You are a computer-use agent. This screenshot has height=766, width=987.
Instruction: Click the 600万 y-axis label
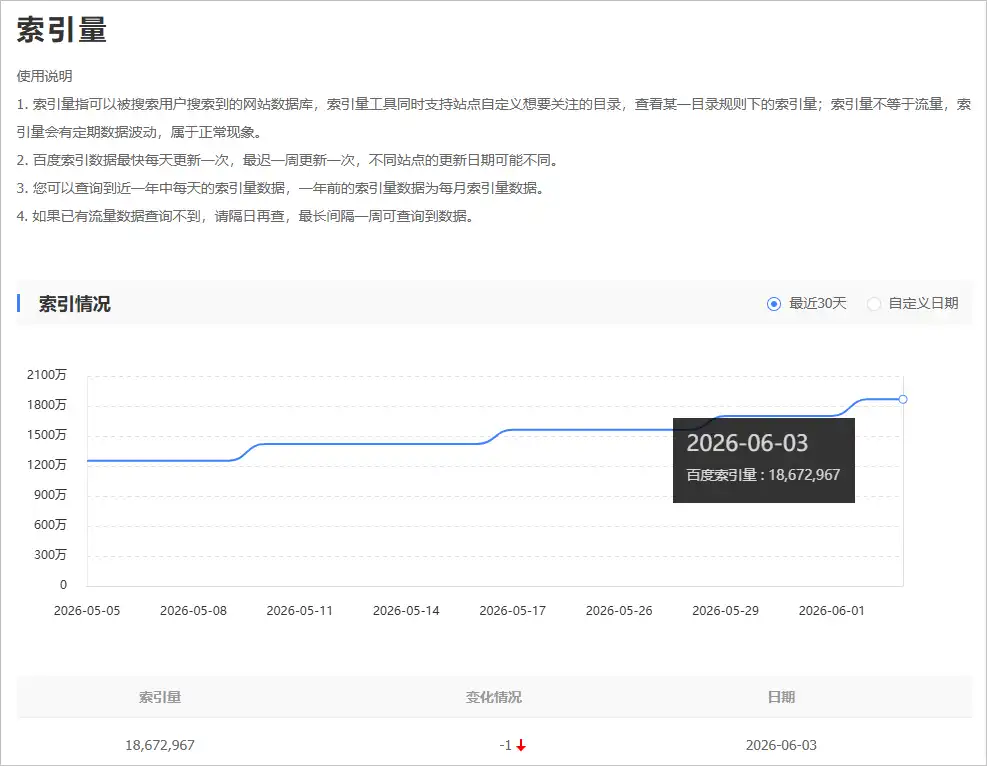pyautogui.click(x=50, y=525)
